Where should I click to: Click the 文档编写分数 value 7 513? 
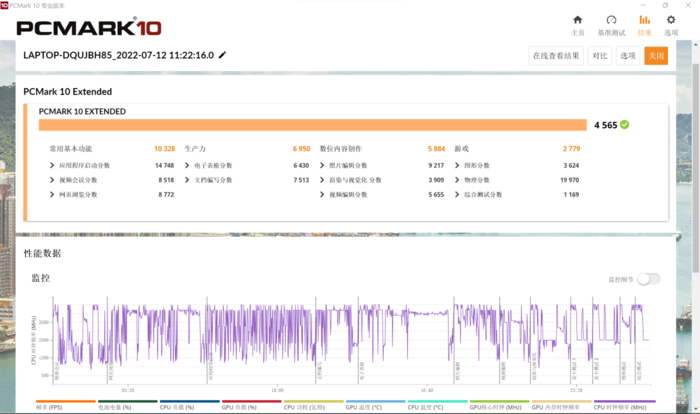click(301, 180)
